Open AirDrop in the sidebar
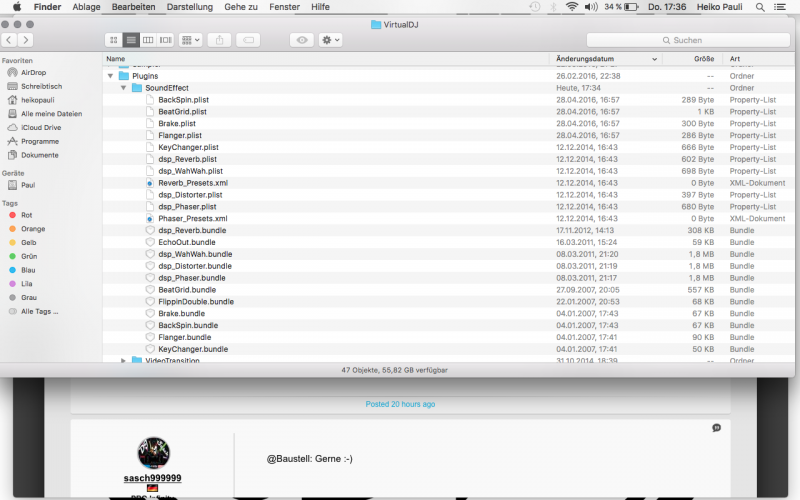This screenshot has height=500, width=800. click(34, 72)
